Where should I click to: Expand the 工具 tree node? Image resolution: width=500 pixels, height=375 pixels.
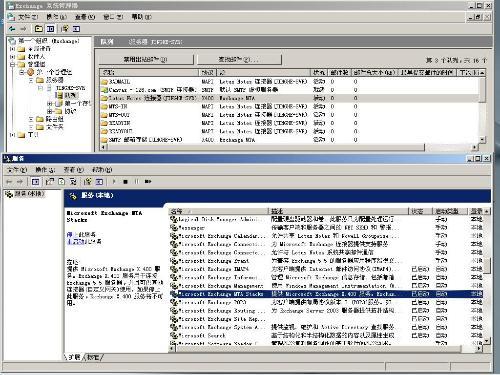tap(12, 135)
